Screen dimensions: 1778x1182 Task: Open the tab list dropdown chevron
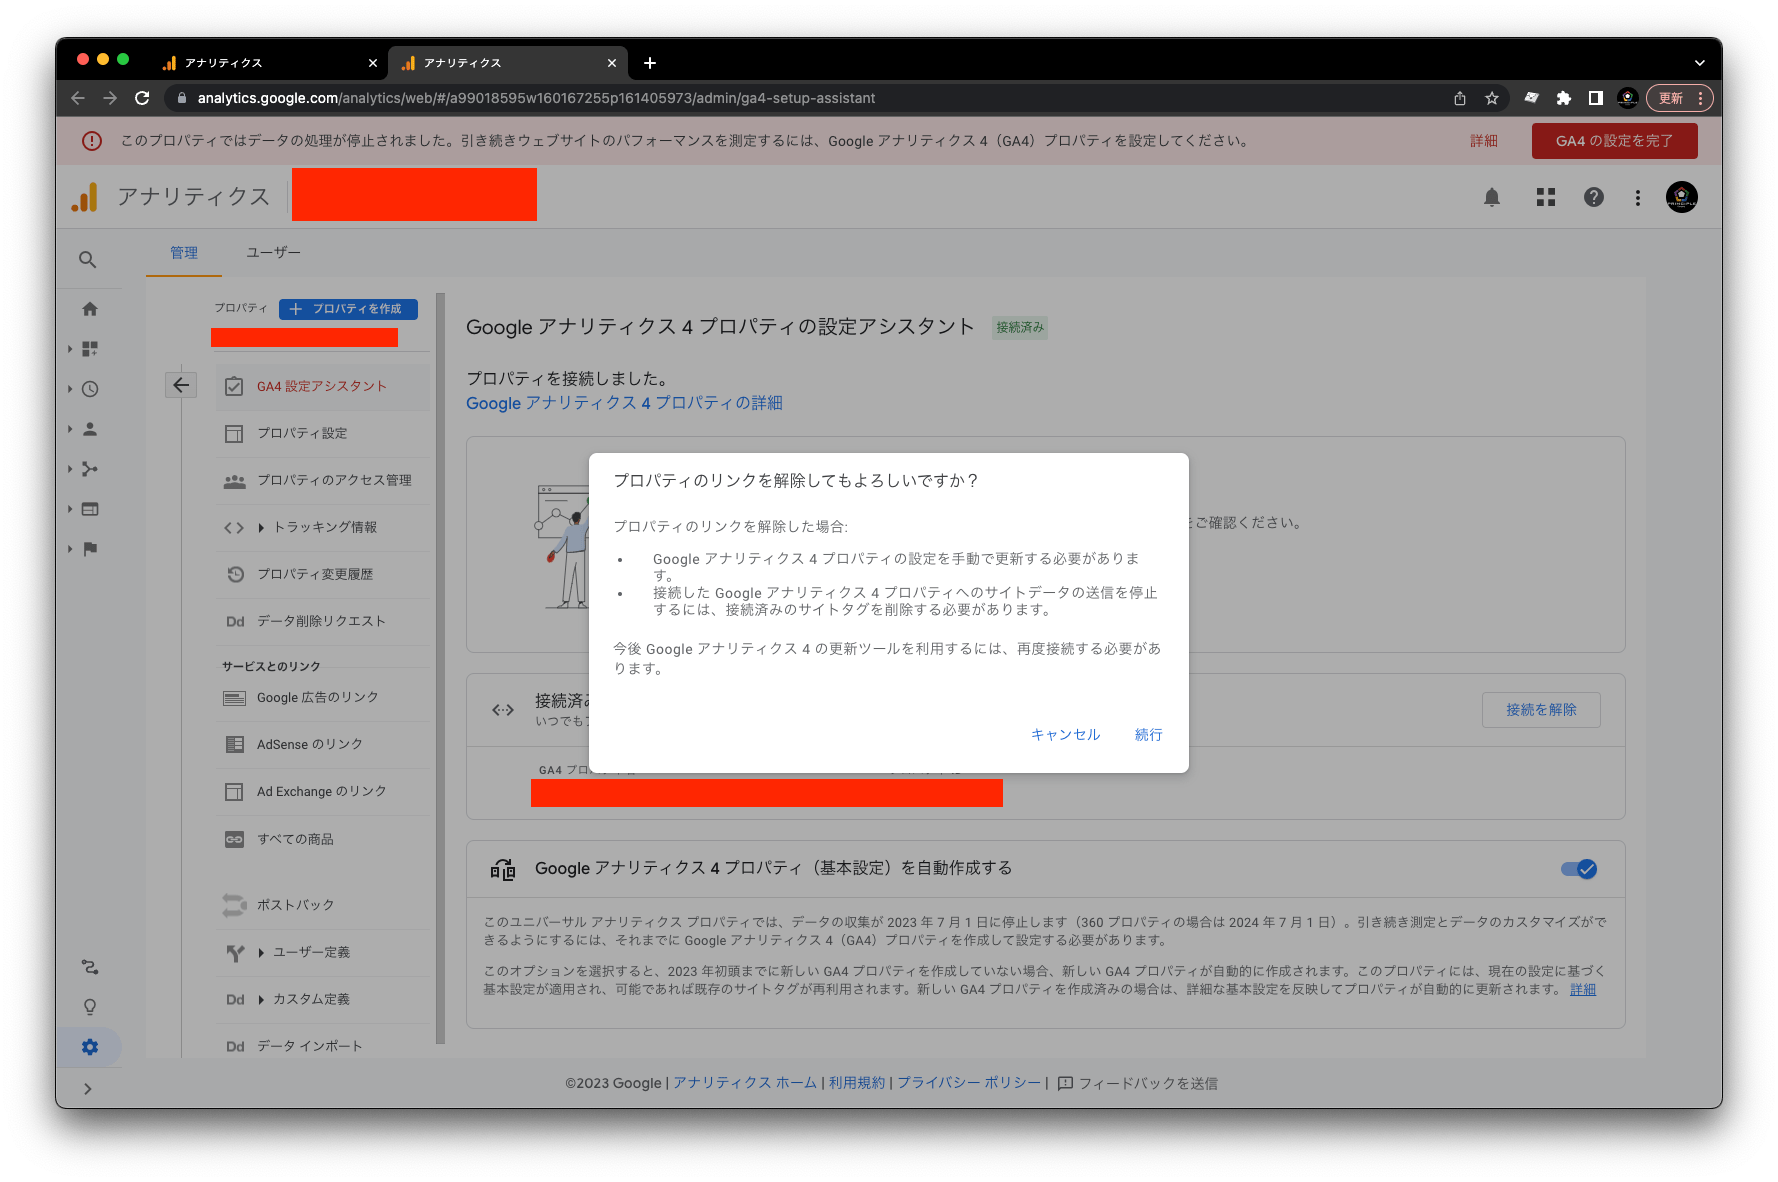1699,63
